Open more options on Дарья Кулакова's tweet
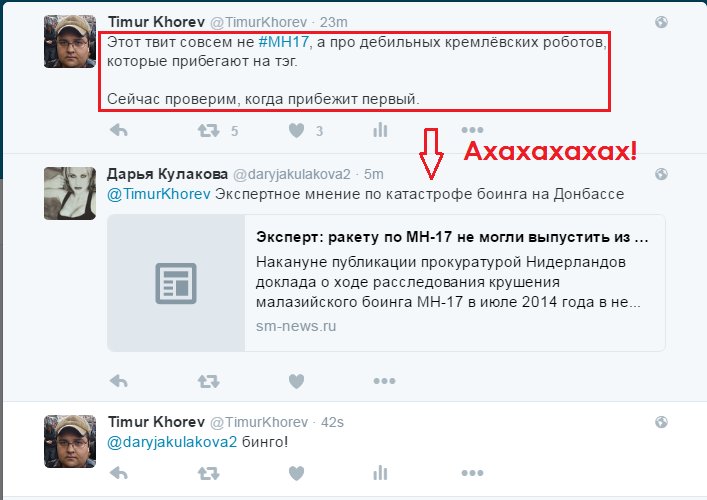Image resolution: width=707 pixels, height=500 pixels. [x=384, y=381]
